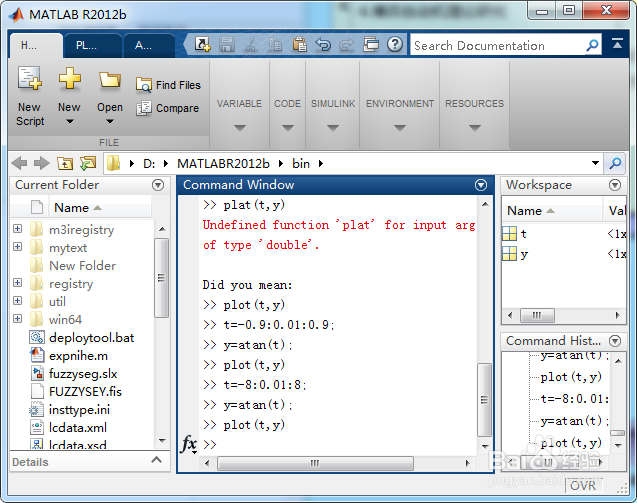
Task: Expand the mytext folder
Action: [x=17, y=247]
